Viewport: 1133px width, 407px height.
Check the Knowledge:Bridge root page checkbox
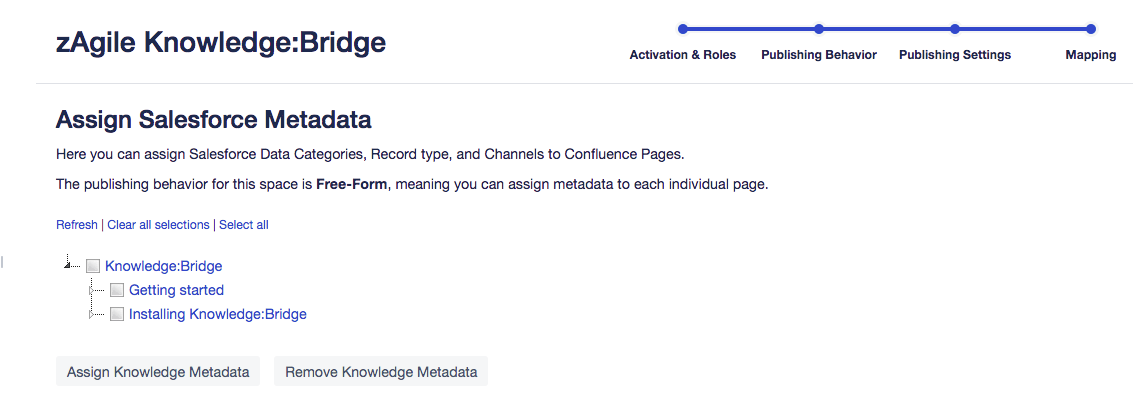click(93, 266)
